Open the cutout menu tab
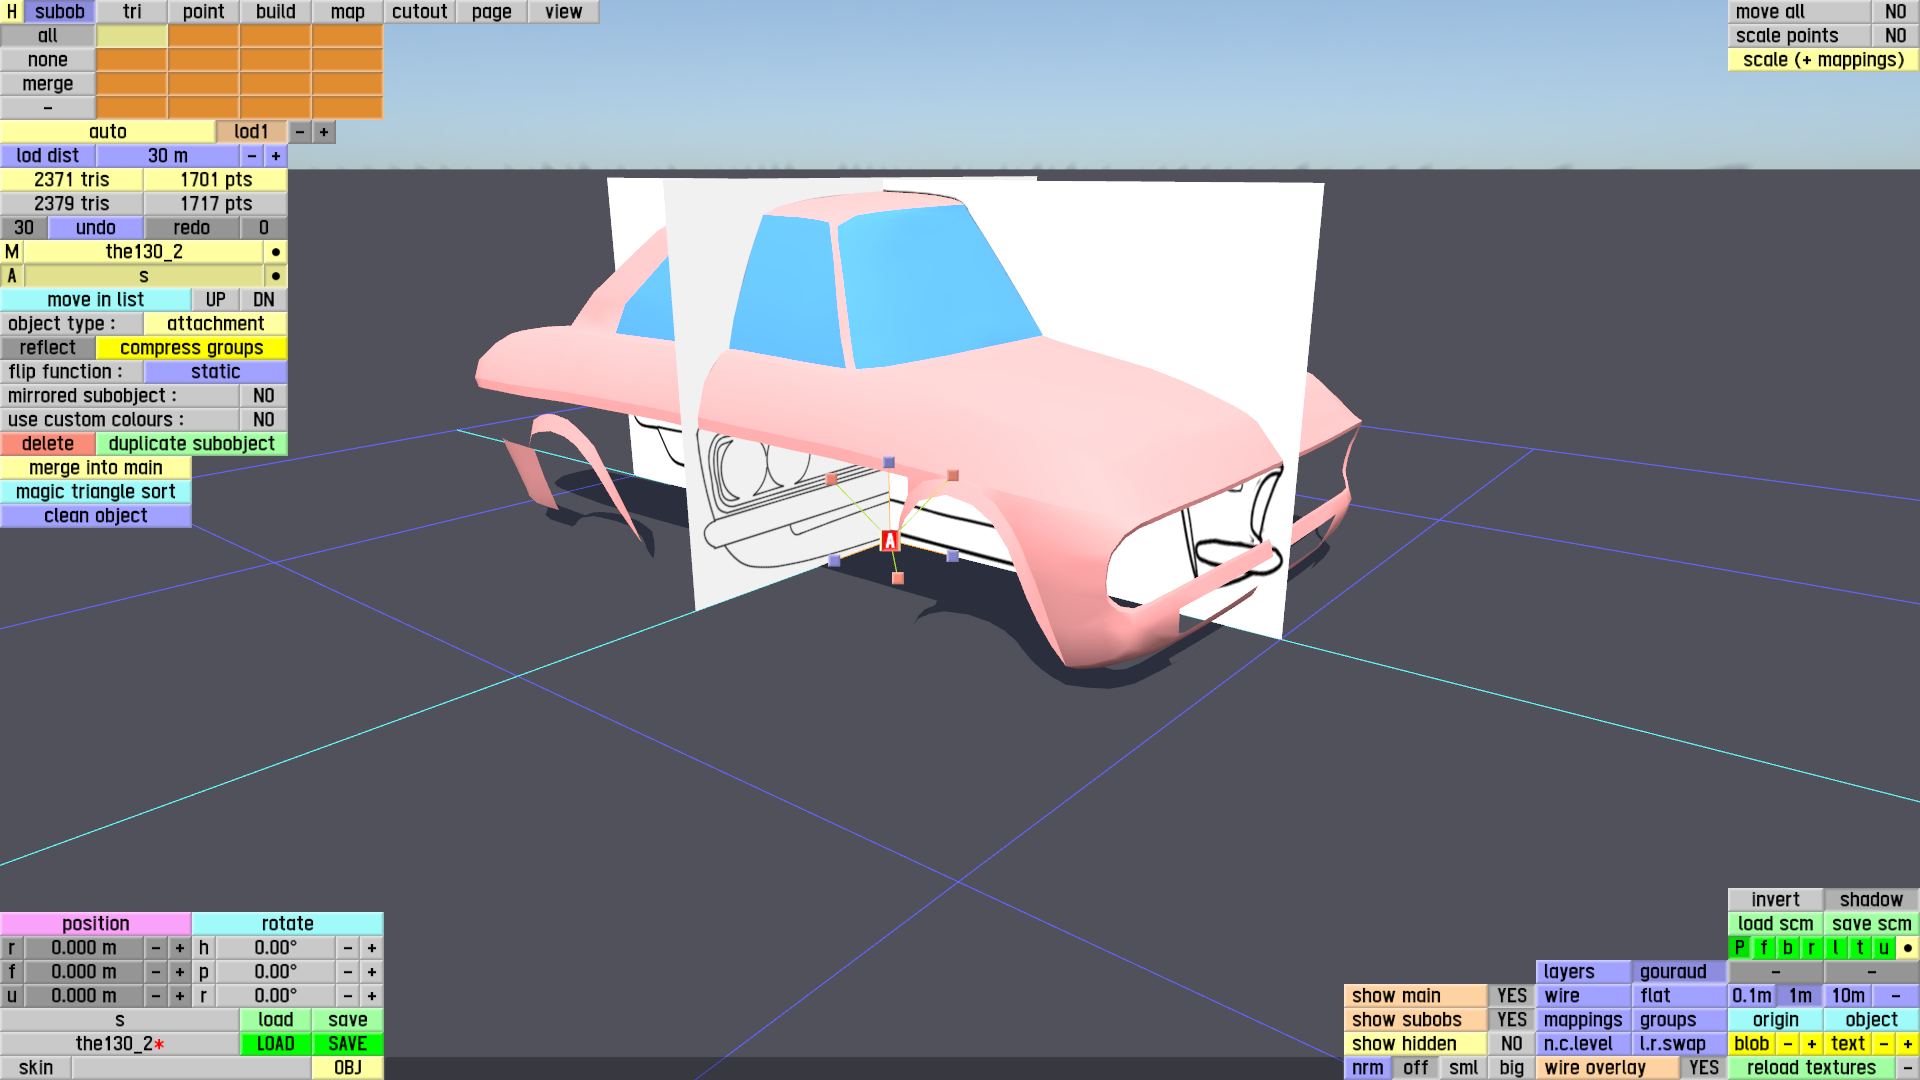This screenshot has width=1920, height=1080. coord(419,12)
